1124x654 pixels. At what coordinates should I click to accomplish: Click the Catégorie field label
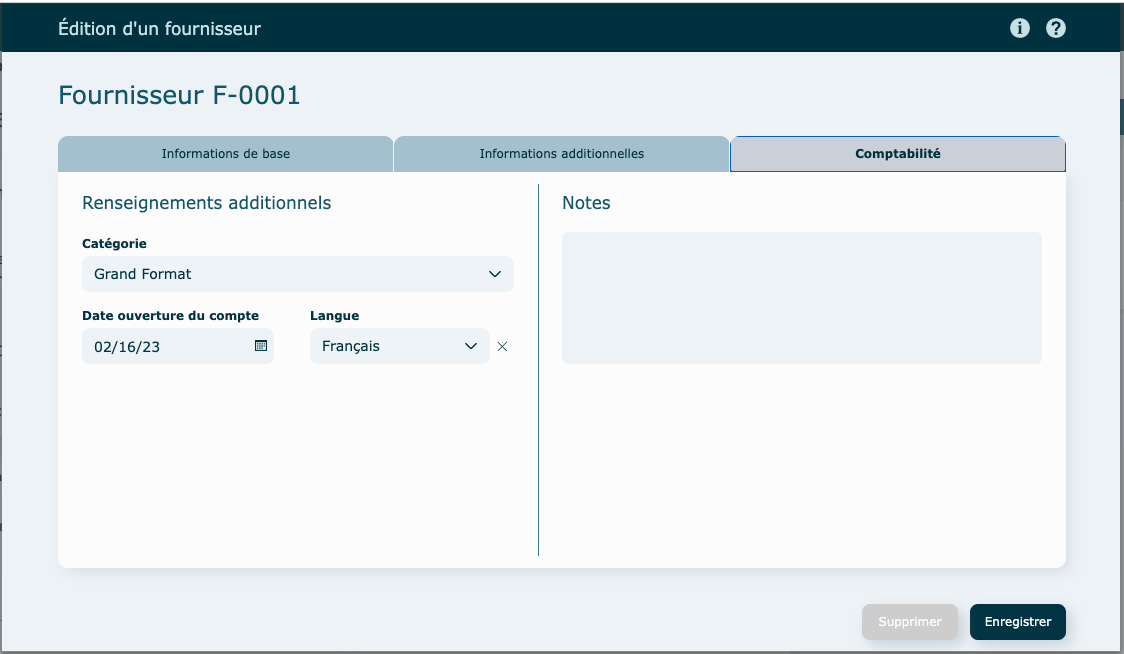pyautogui.click(x=114, y=243)
